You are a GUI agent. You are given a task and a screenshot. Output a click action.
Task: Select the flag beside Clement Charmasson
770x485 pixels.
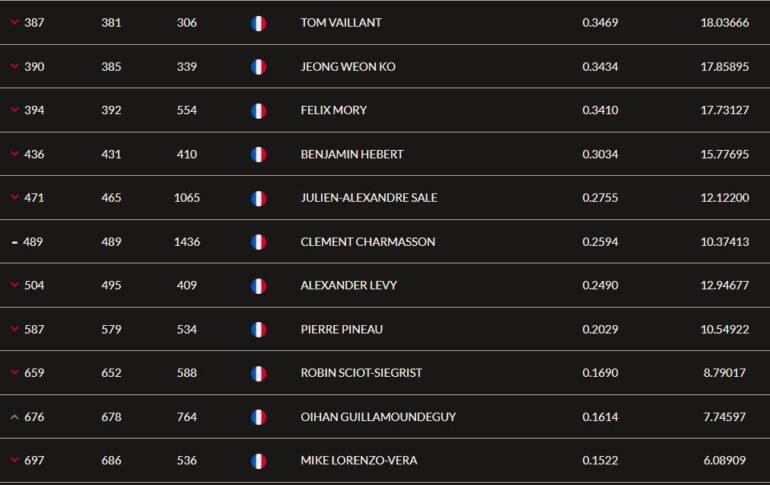click(258, 242)
